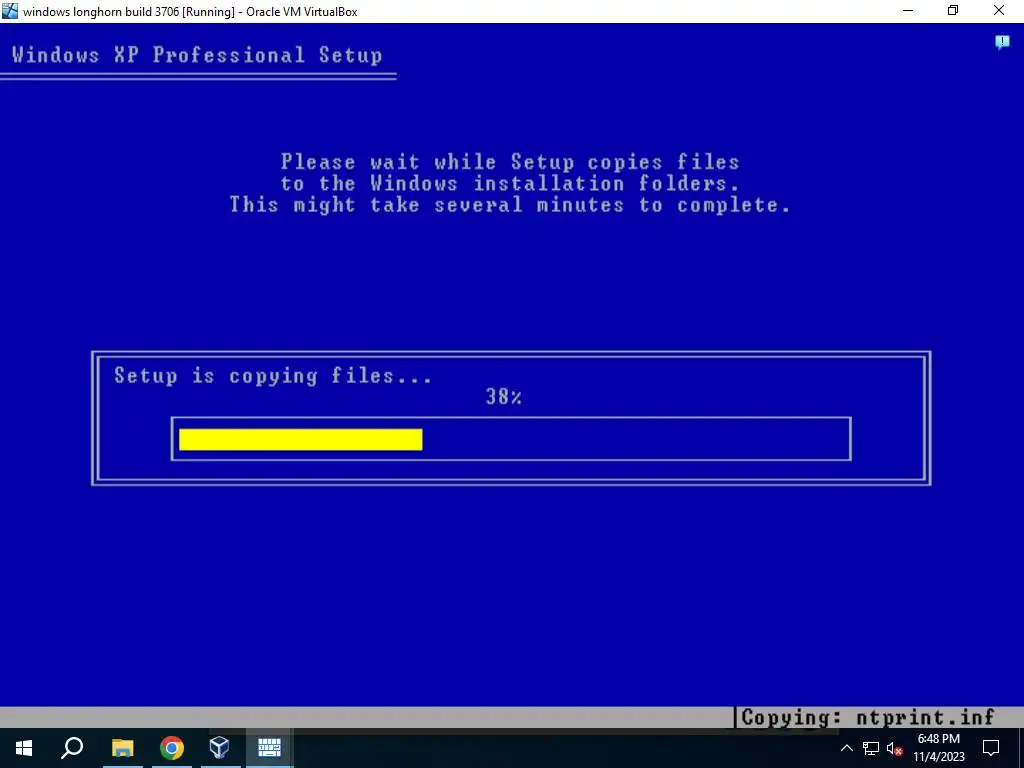The height and width of the screenshot is (768, 1024).
Task: Open the Windows Start menu
Action: (x=24, y=748)
